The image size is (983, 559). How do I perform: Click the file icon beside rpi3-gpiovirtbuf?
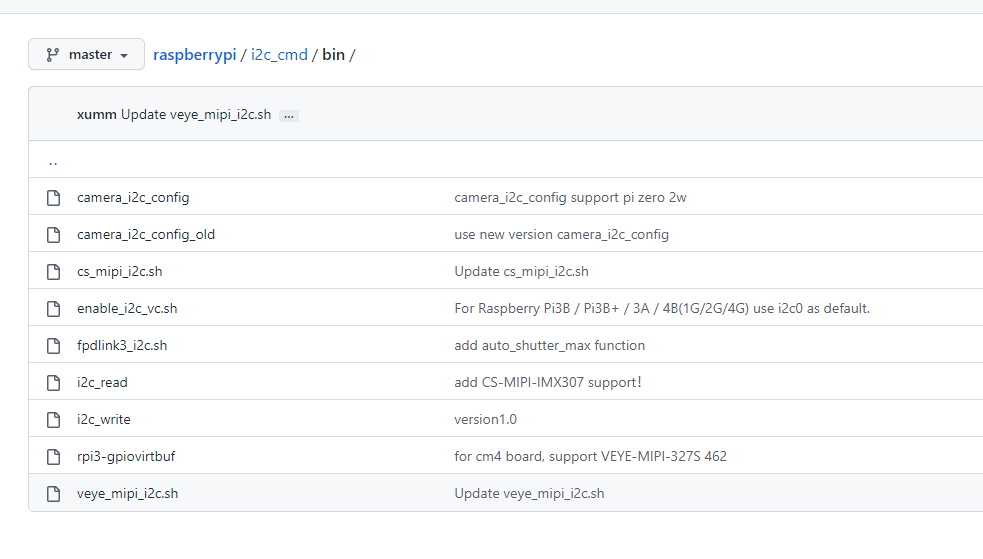54,457
